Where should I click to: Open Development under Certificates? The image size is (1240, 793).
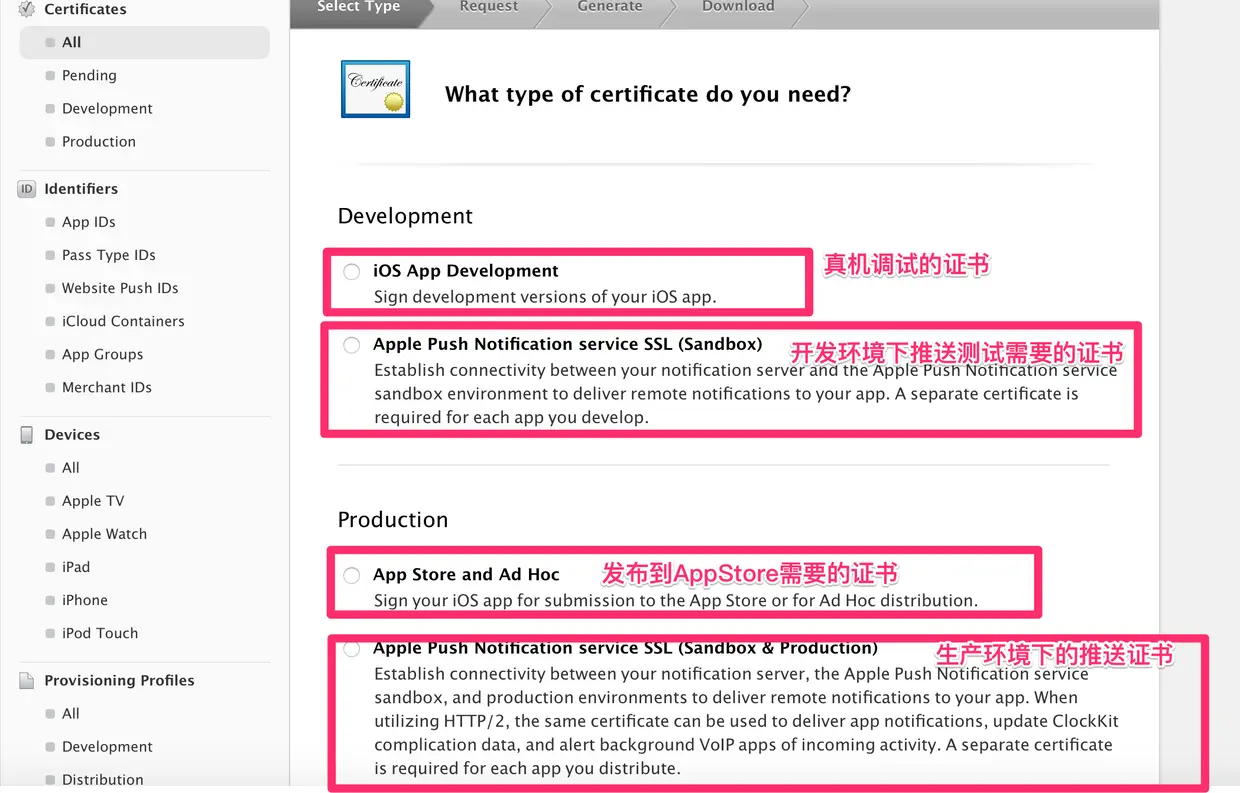[x=107, y=108]
